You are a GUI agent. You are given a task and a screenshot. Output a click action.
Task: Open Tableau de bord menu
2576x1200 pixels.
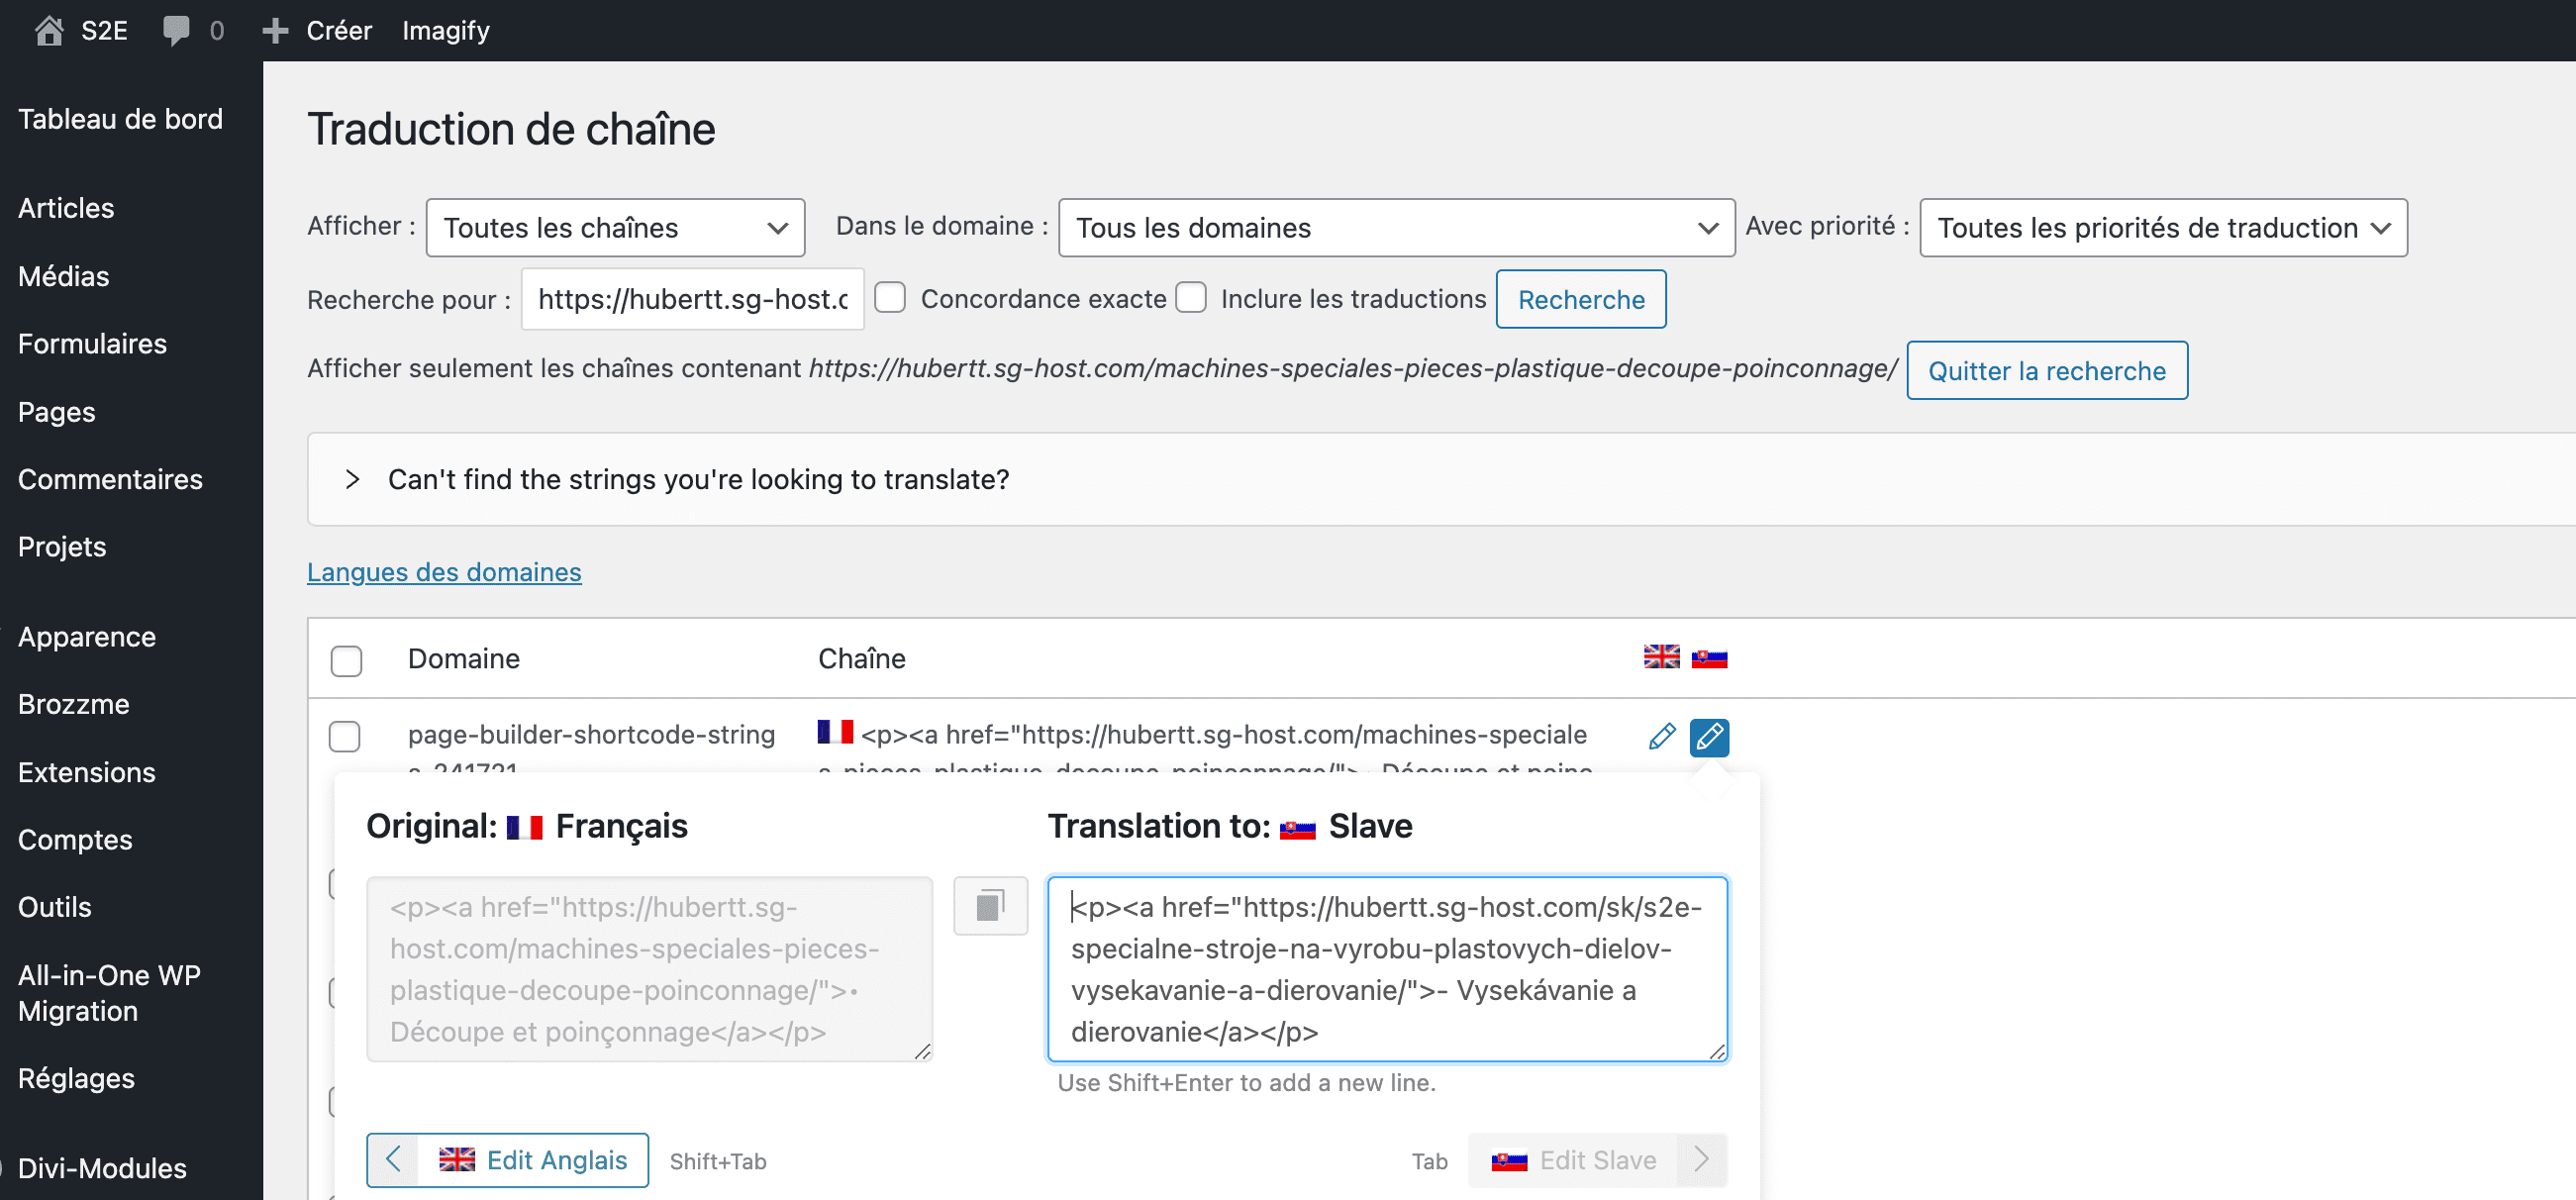pos(120,119)
